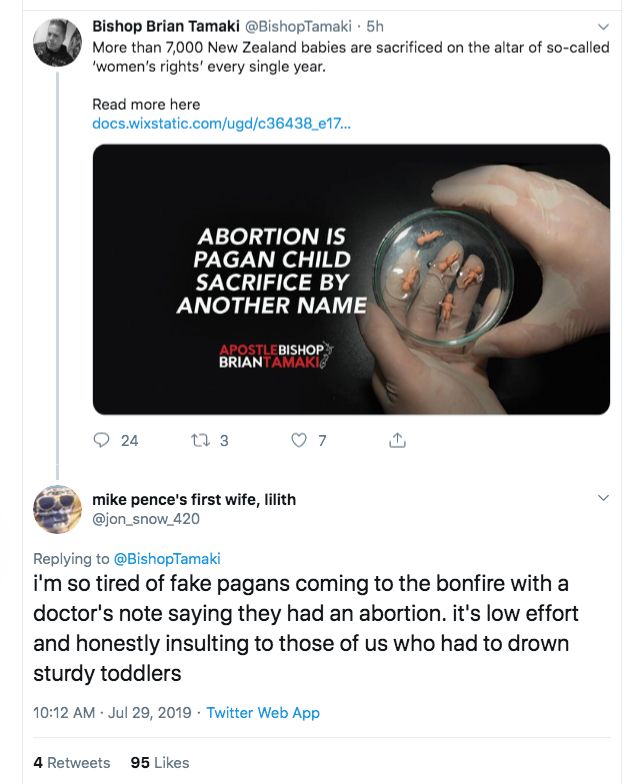This screenshot has height=784, width=636.
Task: Click the @jon_snow_420 handle
Action: [145, 518]
